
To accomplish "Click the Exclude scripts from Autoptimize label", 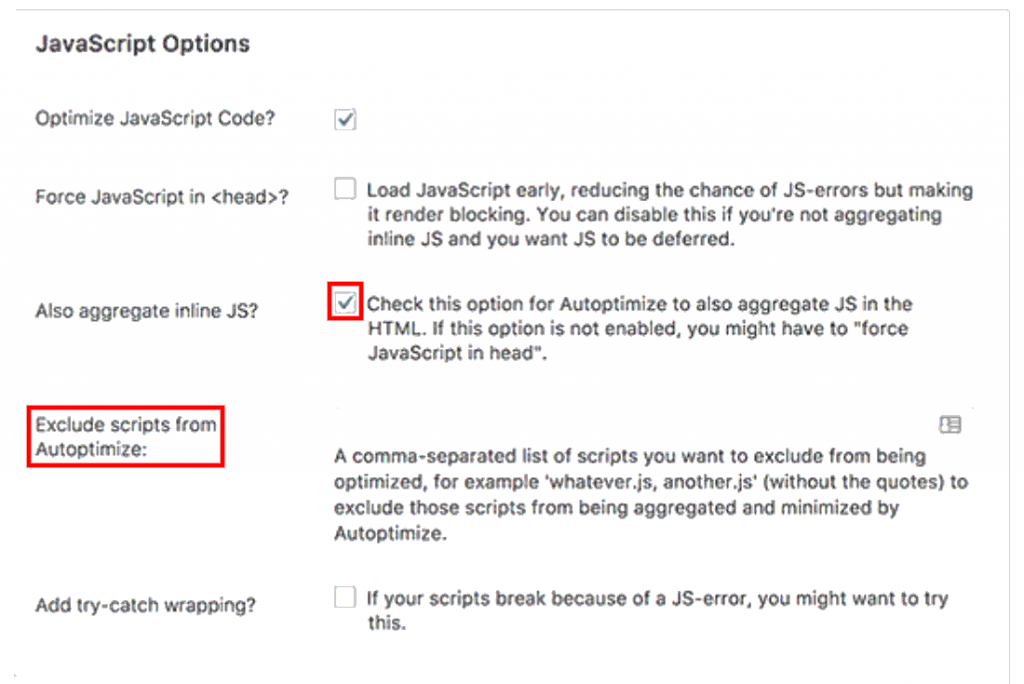I will tap(125, 435).
